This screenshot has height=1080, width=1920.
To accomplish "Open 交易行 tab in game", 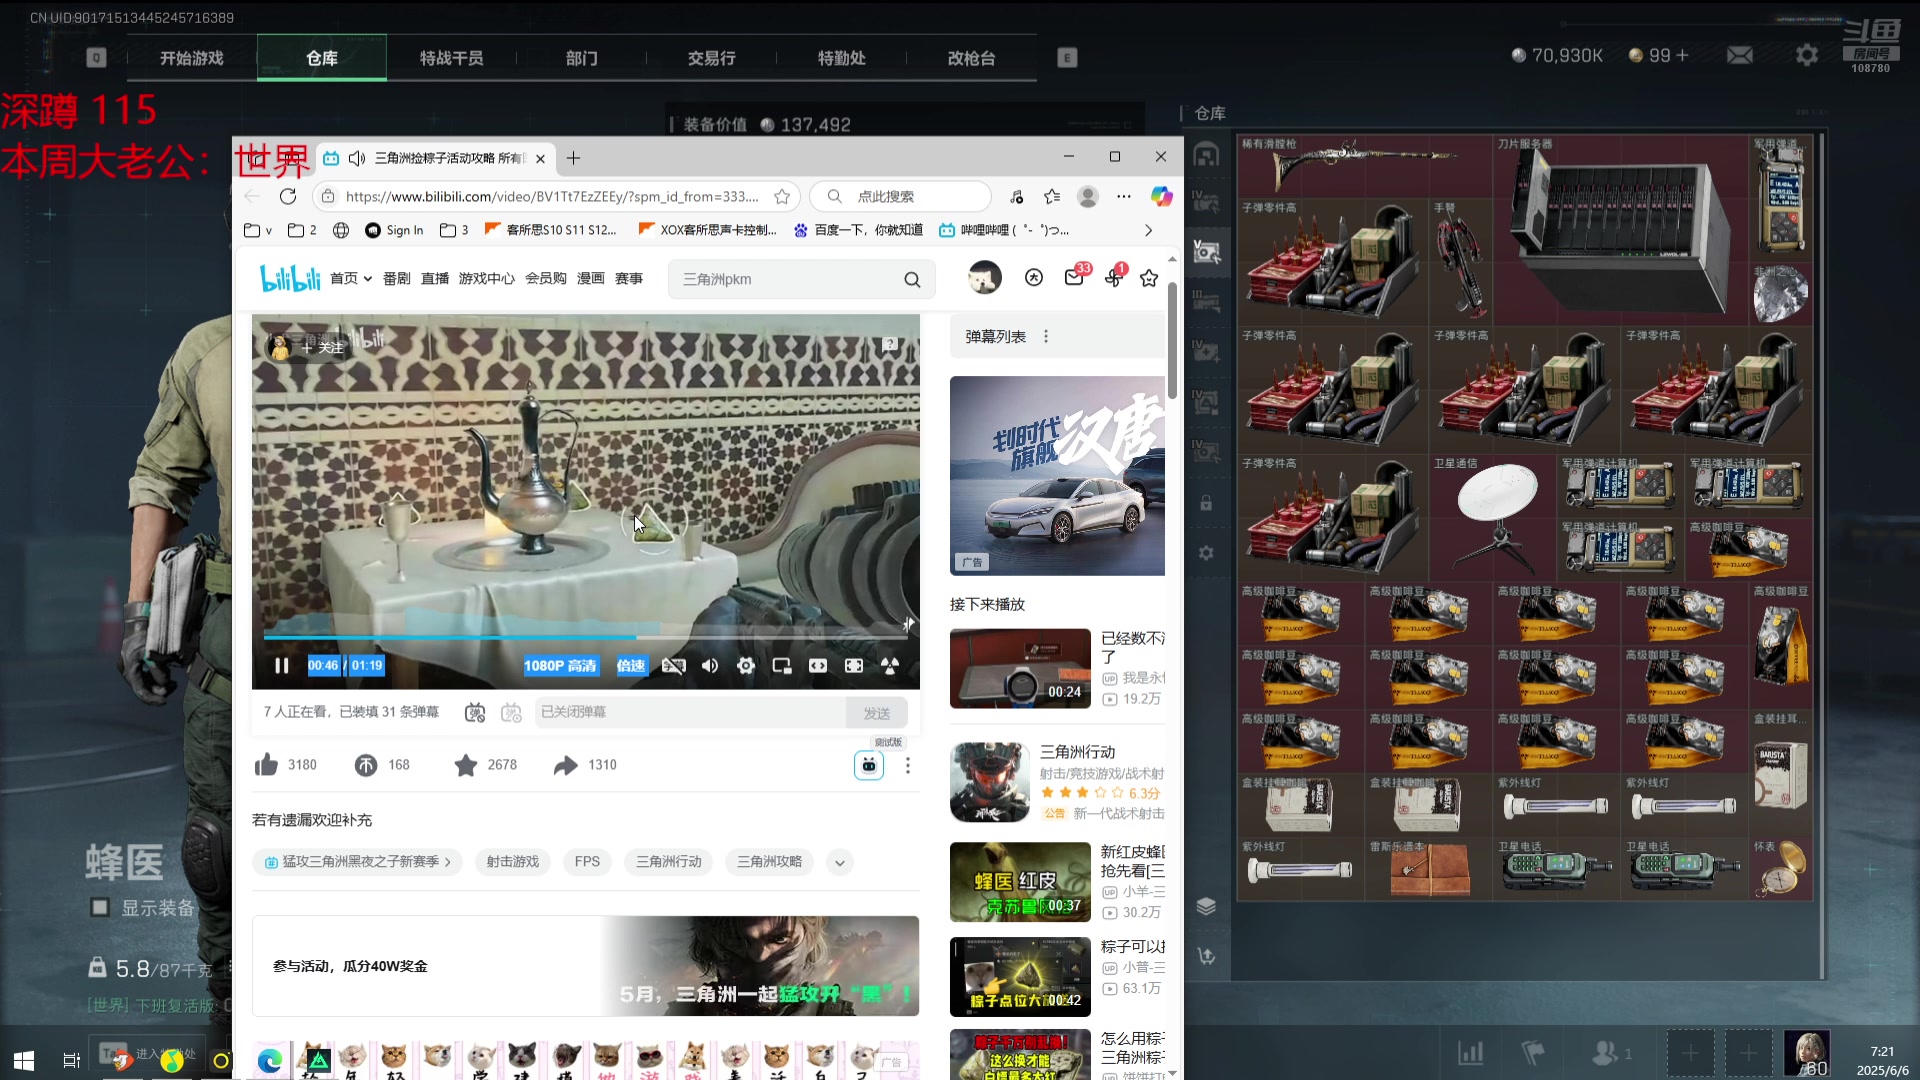I will tap(712, 58).
